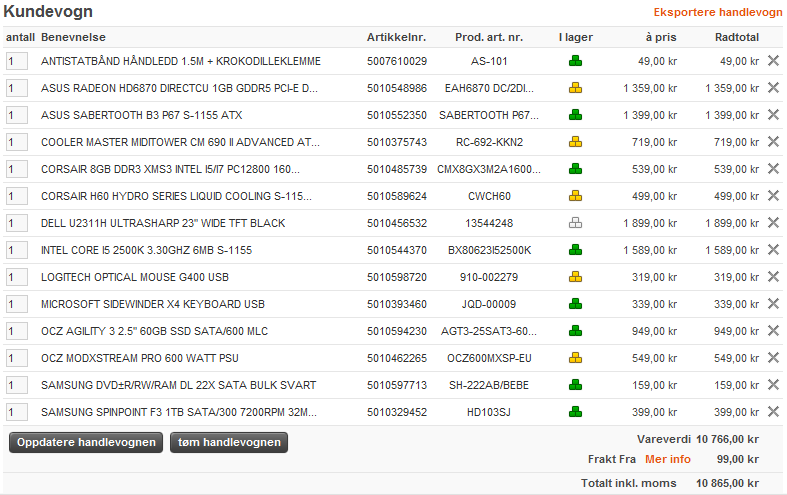Click product code SH-222AB/BEBE
Image resolution: width=787 pixels, height=495 pixels.
point(489,385)
